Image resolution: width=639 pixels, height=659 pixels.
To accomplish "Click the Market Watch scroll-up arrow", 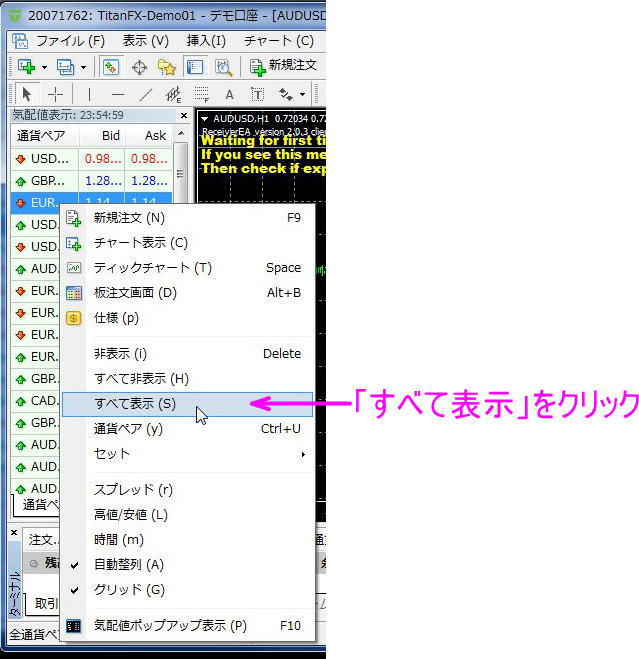I will tap(181, 134).
